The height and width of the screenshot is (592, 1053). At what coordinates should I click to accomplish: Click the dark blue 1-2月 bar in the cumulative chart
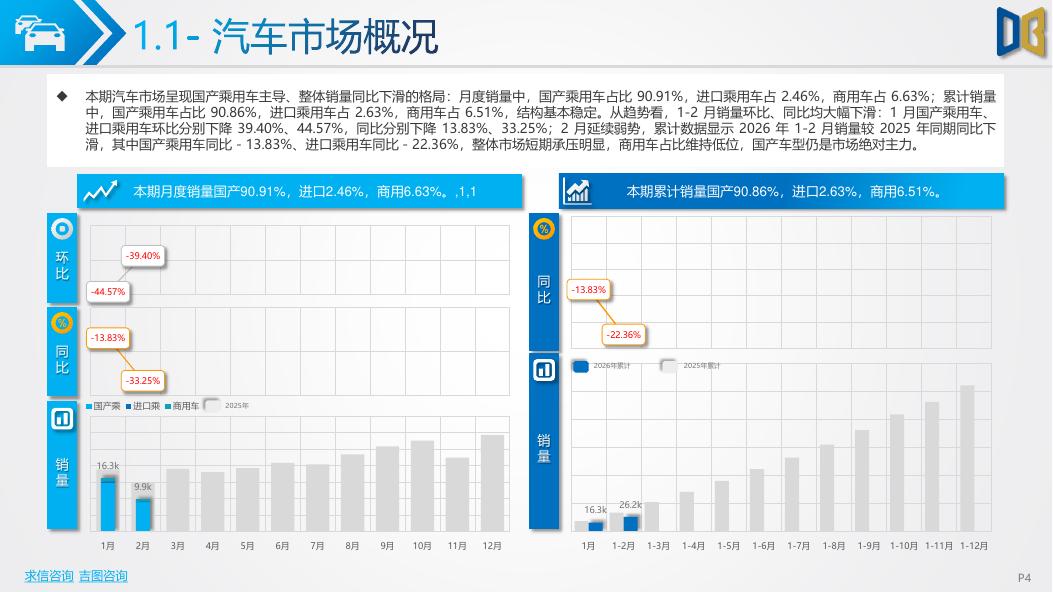tap(631, 524)
